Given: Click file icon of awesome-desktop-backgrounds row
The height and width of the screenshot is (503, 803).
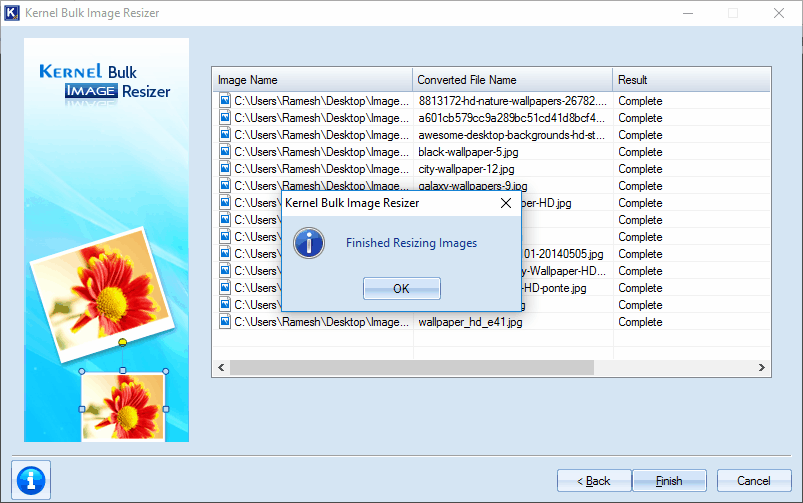Looking at the screenshot, I should point(225,134).
